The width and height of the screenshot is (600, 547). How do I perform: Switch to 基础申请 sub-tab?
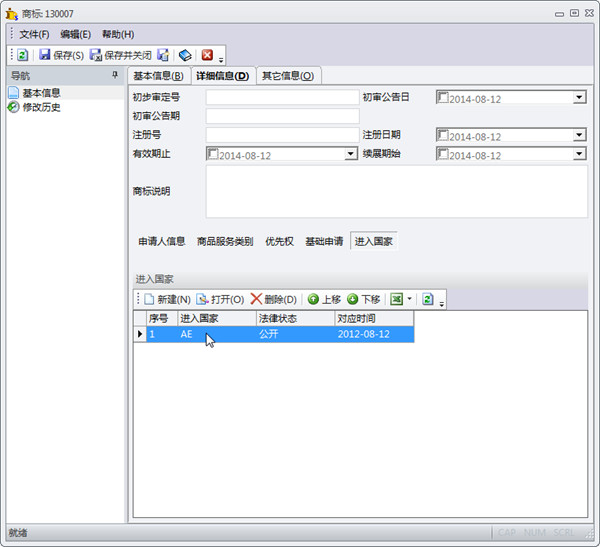coord(324,241)
